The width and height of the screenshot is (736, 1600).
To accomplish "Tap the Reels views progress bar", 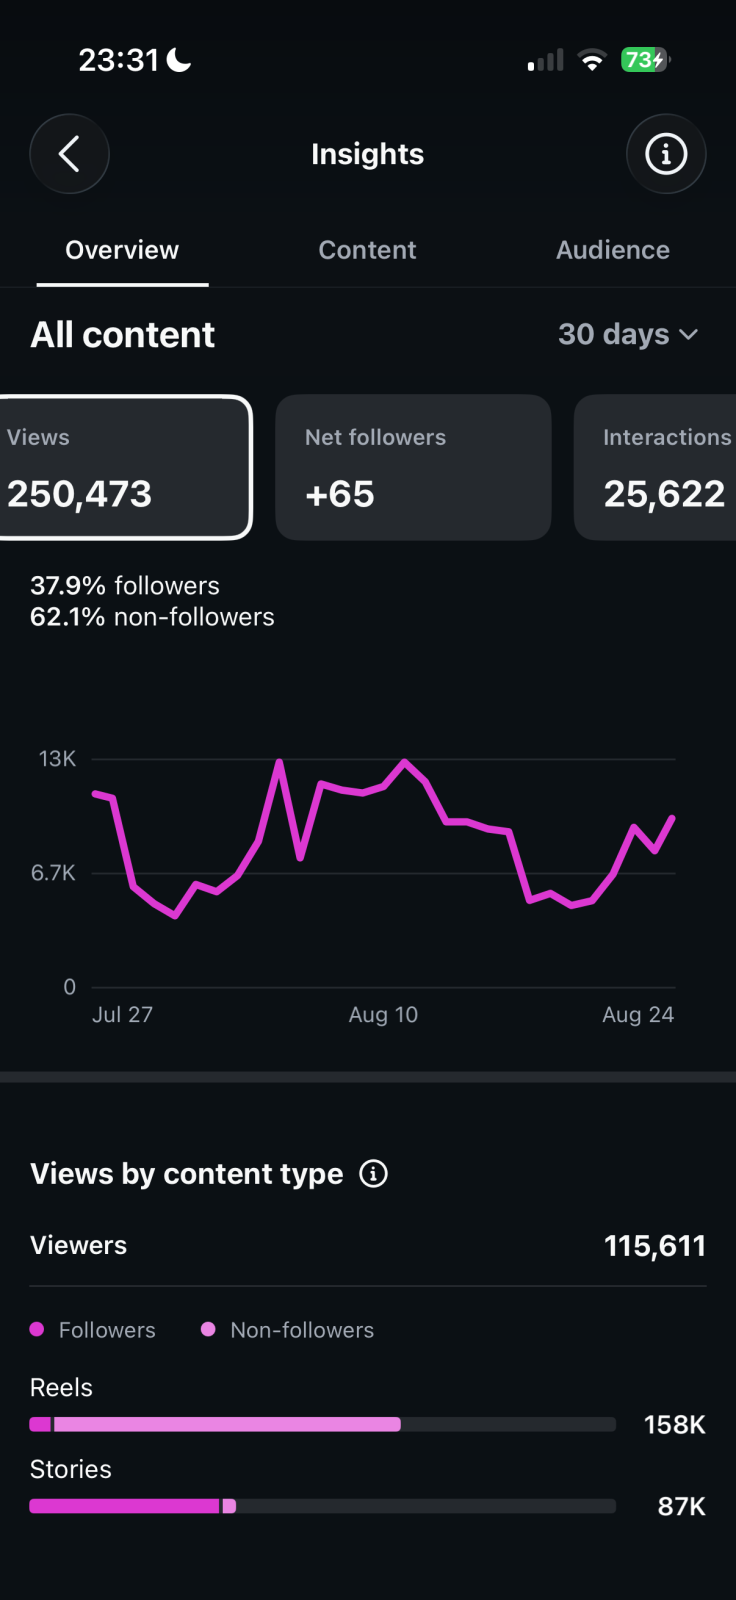I will tap(323, 1424).
